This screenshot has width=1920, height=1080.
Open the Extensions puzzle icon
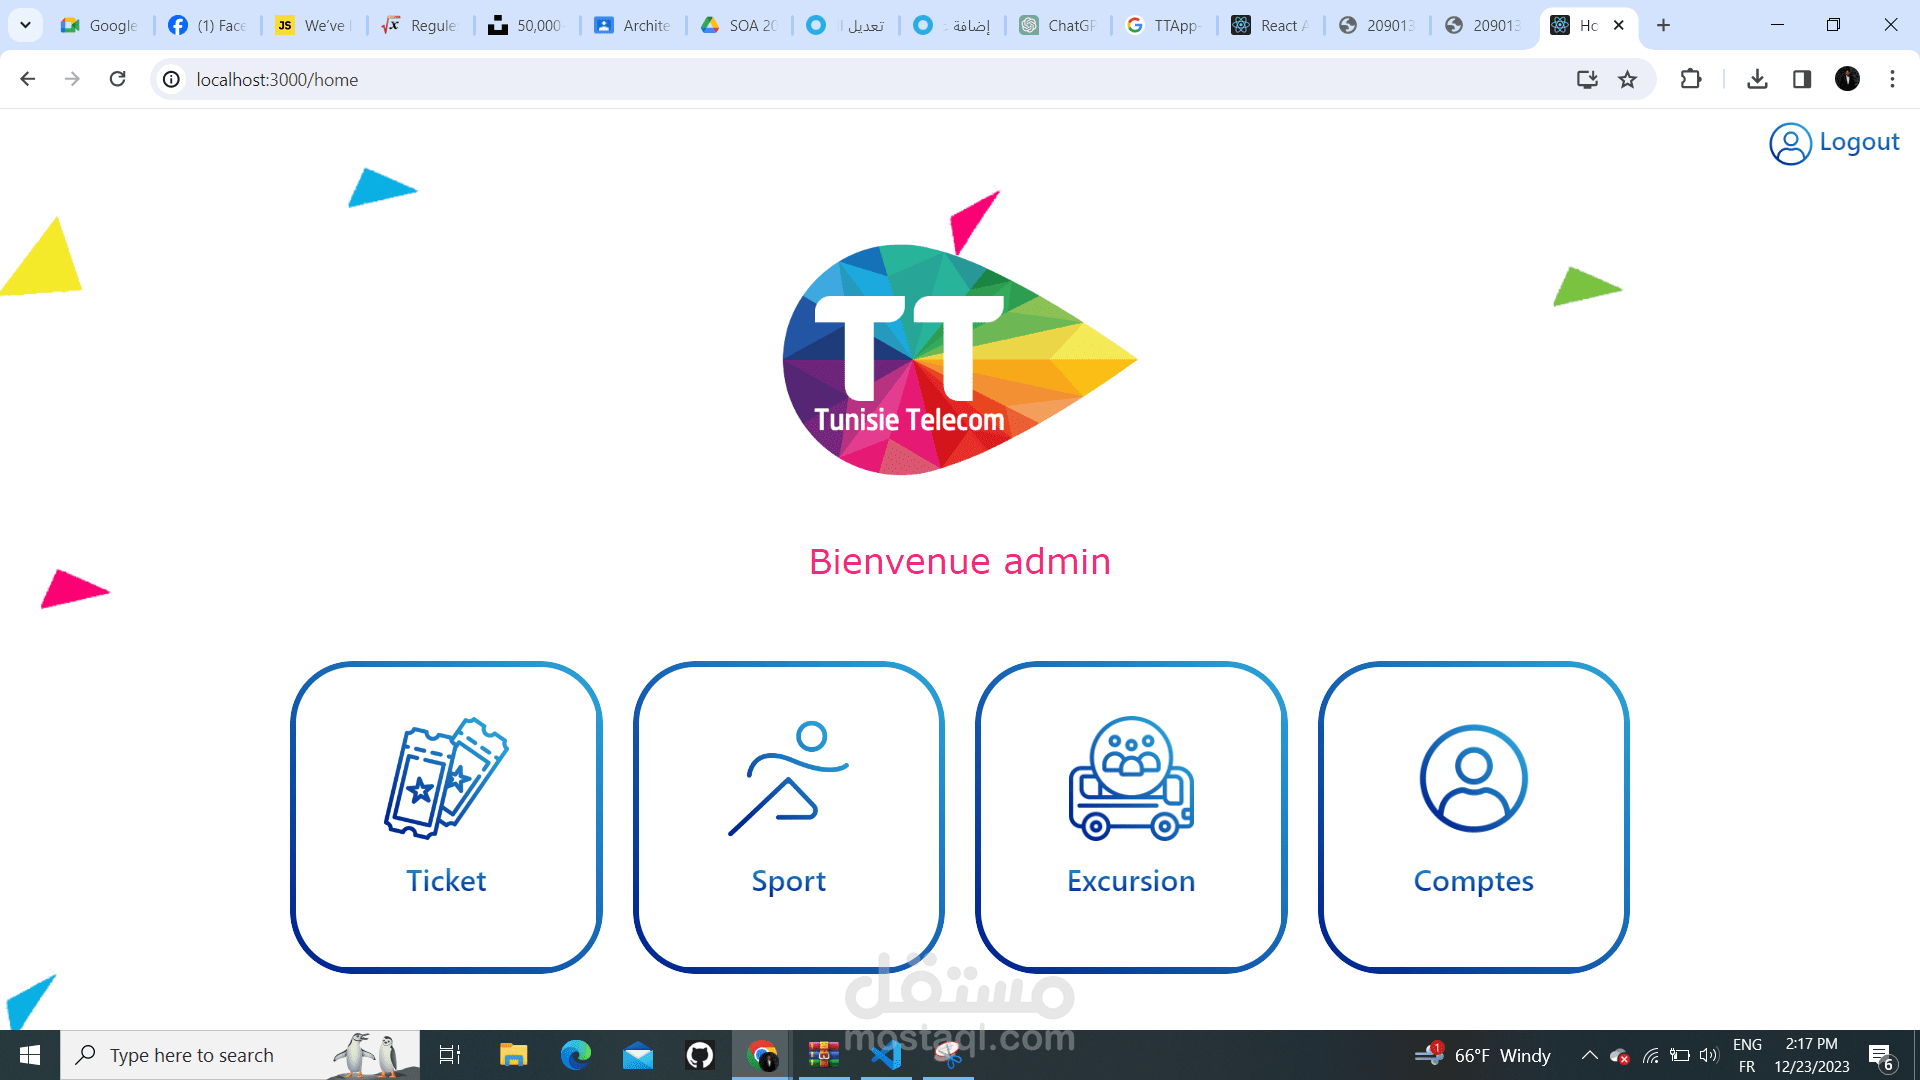[1691, 79]
